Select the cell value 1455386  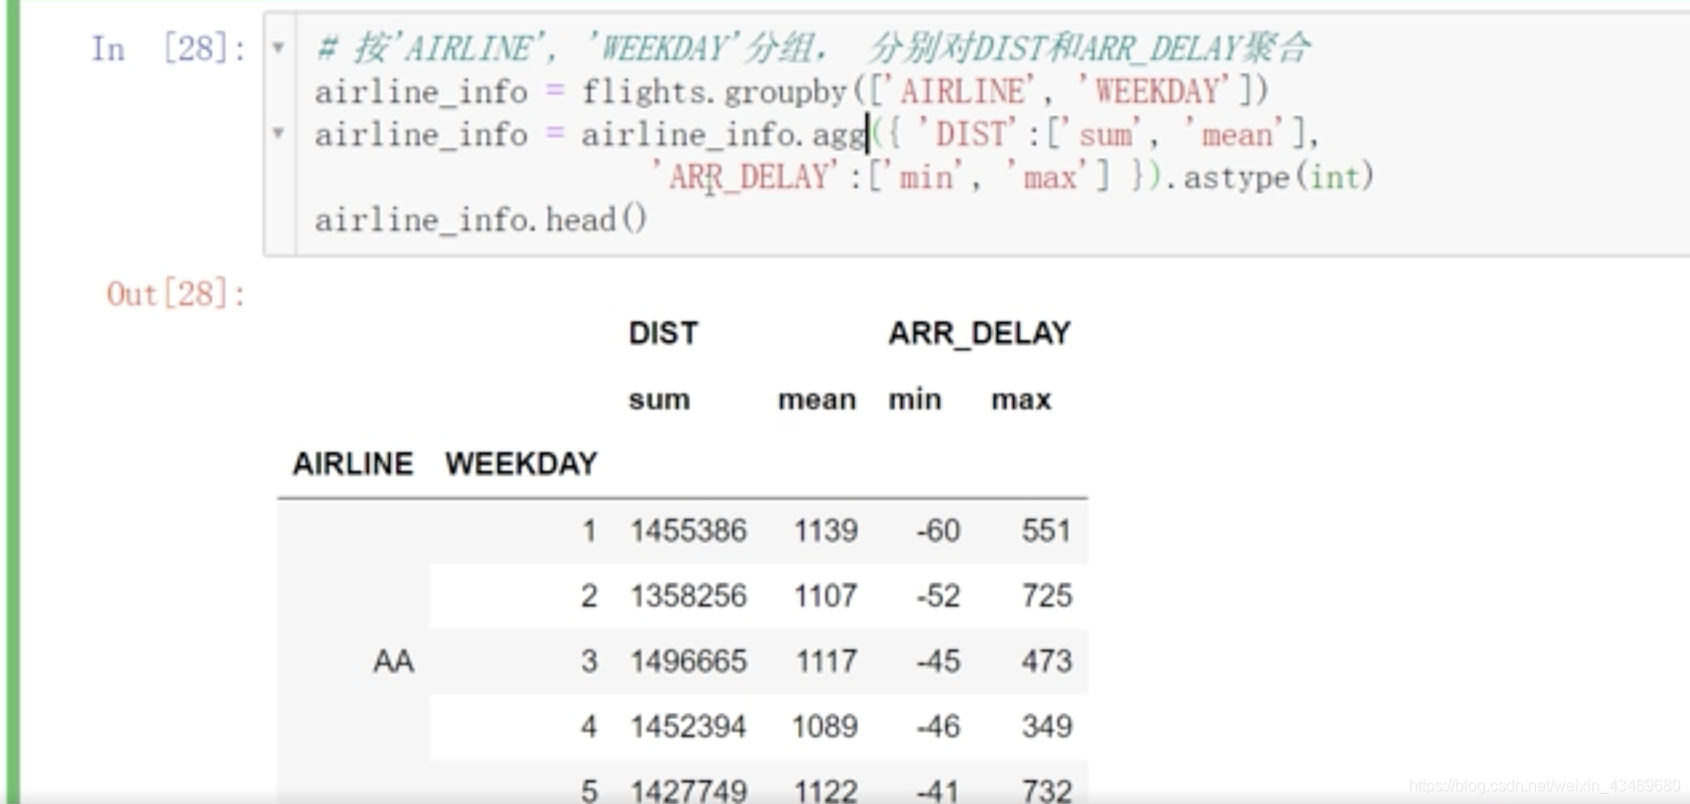pos(688,530)
